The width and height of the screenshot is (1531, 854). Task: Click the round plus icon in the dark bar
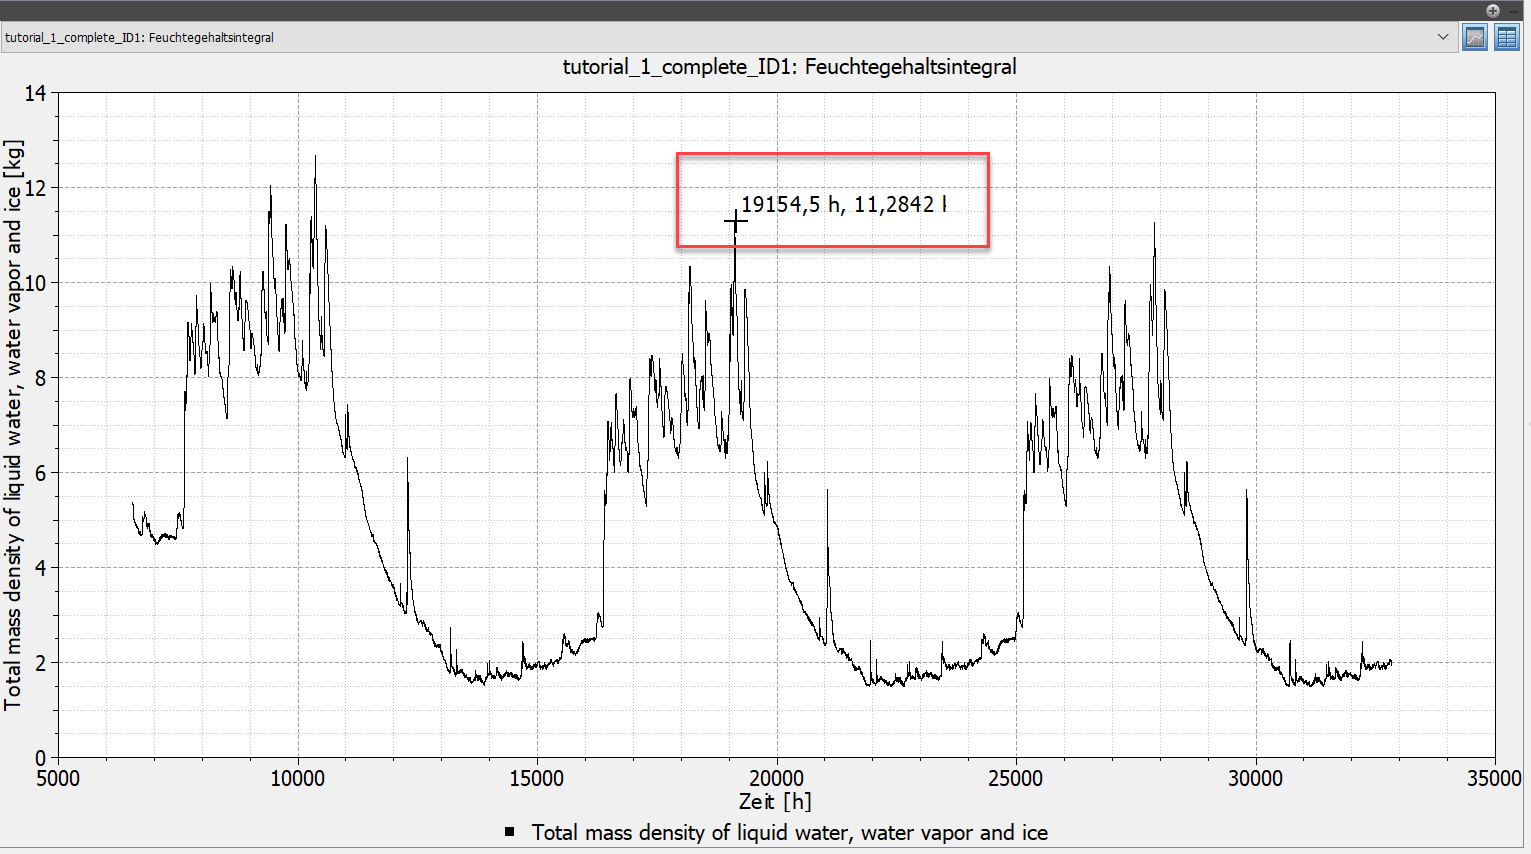point(1493,10)
